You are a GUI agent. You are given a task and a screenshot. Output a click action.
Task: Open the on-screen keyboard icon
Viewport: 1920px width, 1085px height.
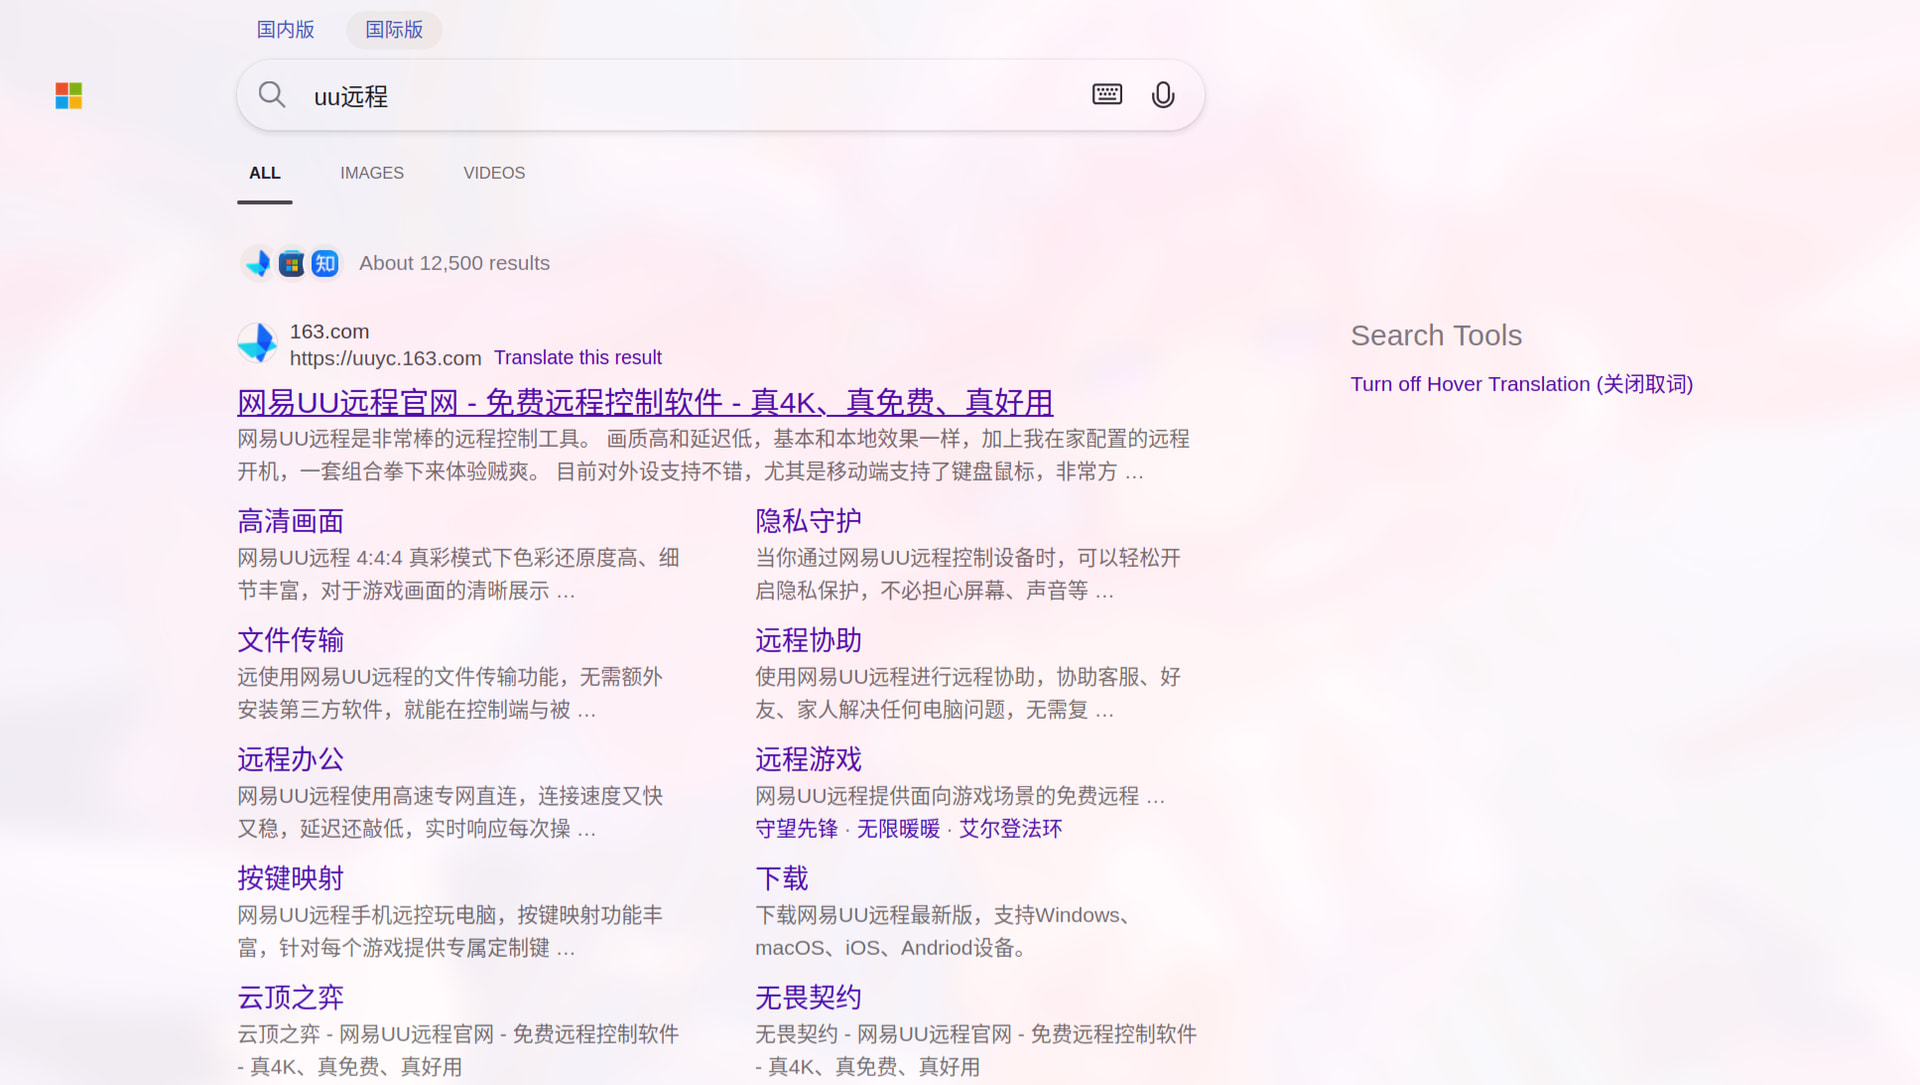point(1107,95)
